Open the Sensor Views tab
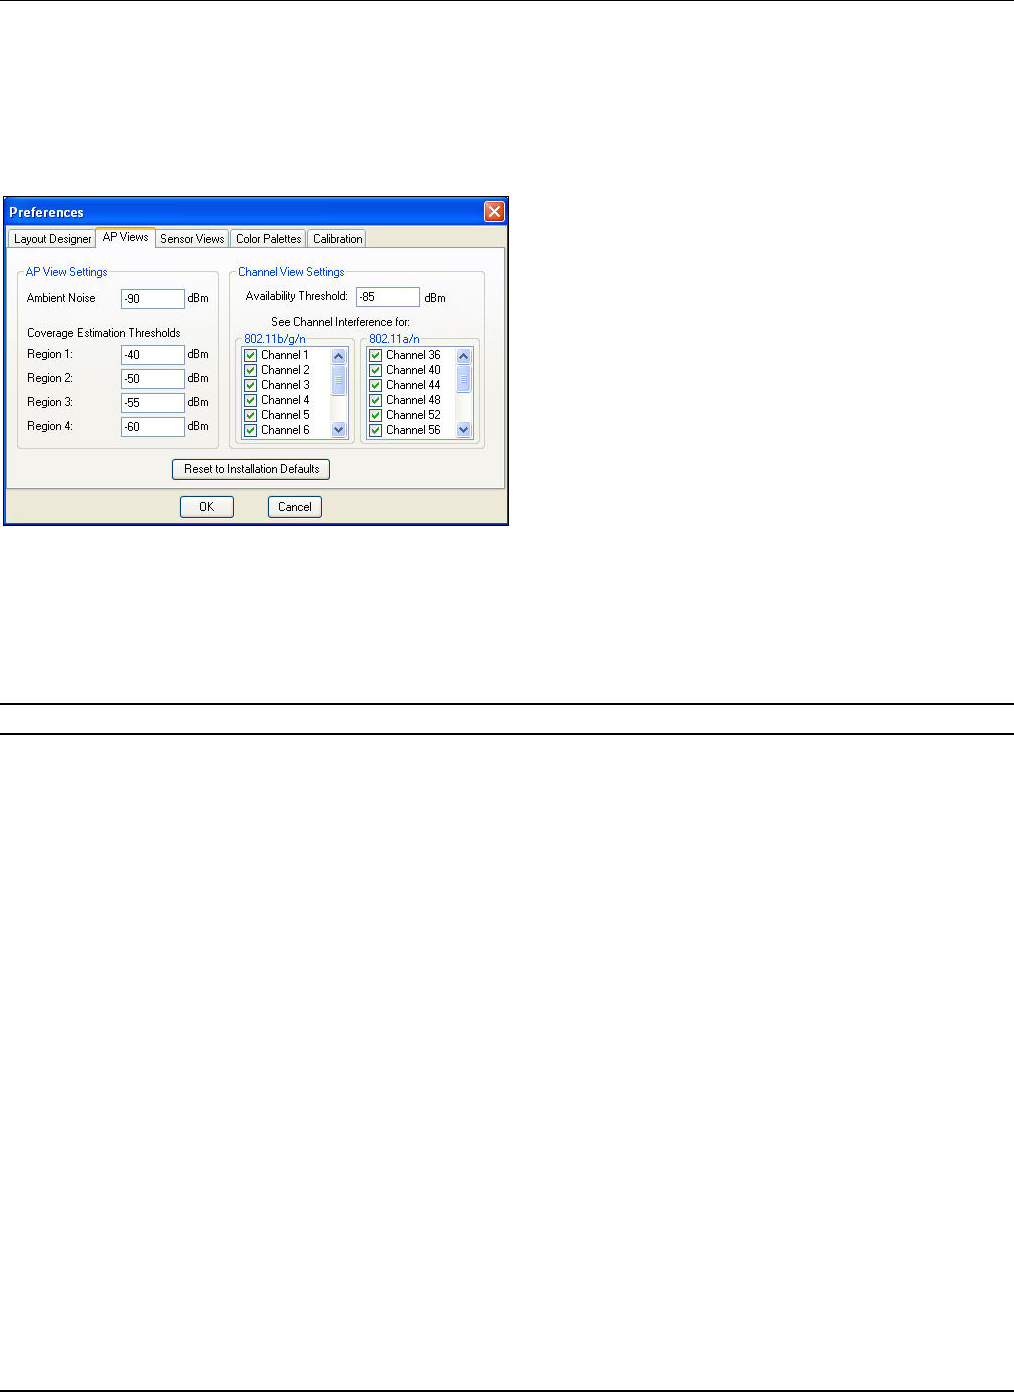 (192, 239)
